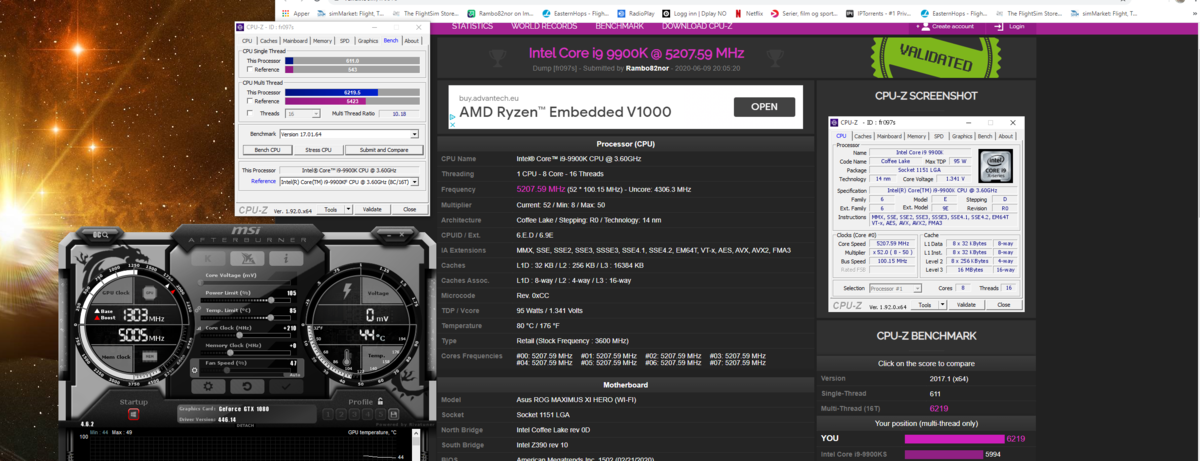Click the Voltage gauge button in Afterburner
Screen dimensions: 1200x461
point(380,293)
